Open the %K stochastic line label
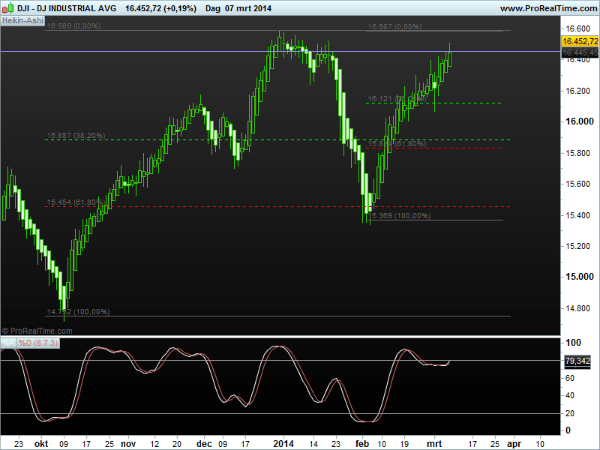The height and width of the screenshot is (450, 600). (8, 343)
